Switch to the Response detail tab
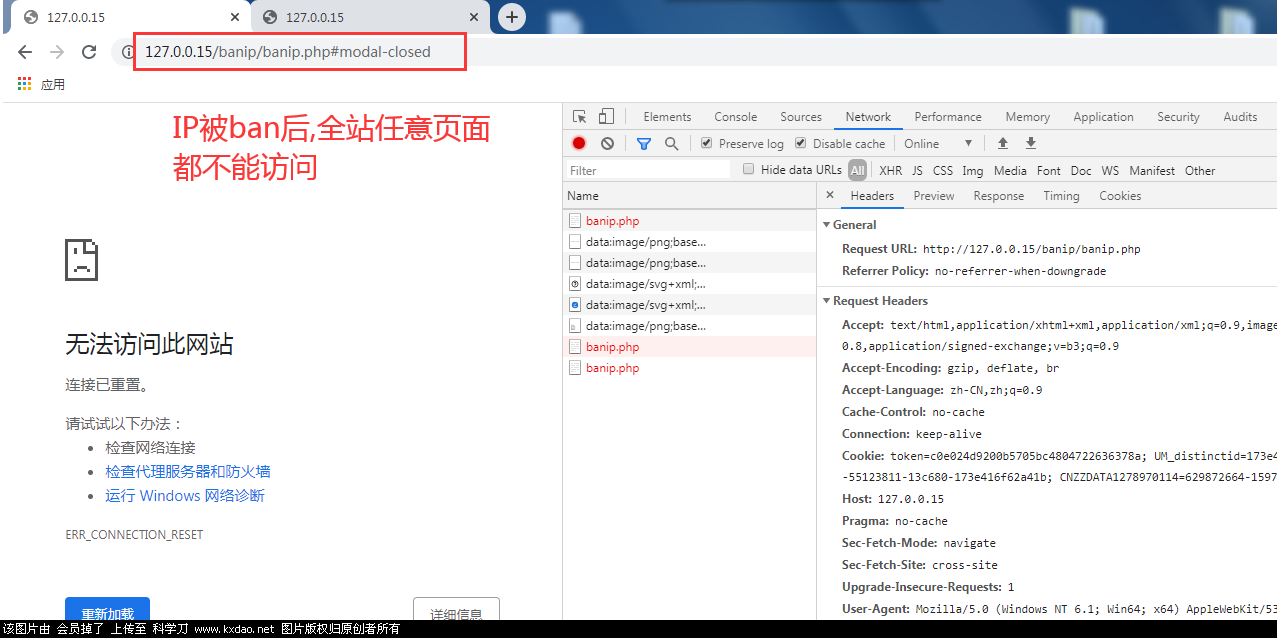Image resolution: width=1277 pixels, height=638 pixels. [x=999, y=196]
